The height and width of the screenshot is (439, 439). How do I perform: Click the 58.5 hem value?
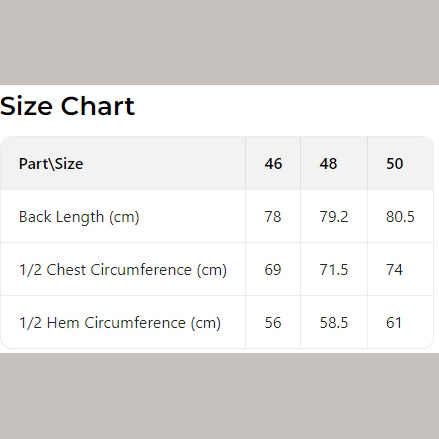334,323
